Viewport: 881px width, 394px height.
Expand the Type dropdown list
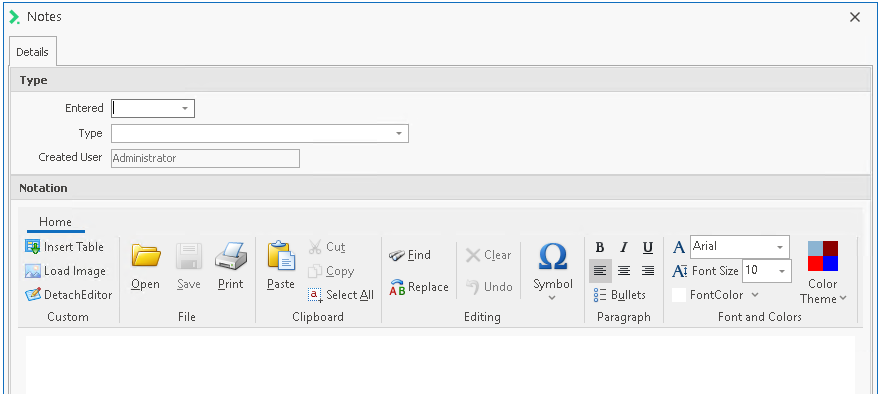(399, 134)
